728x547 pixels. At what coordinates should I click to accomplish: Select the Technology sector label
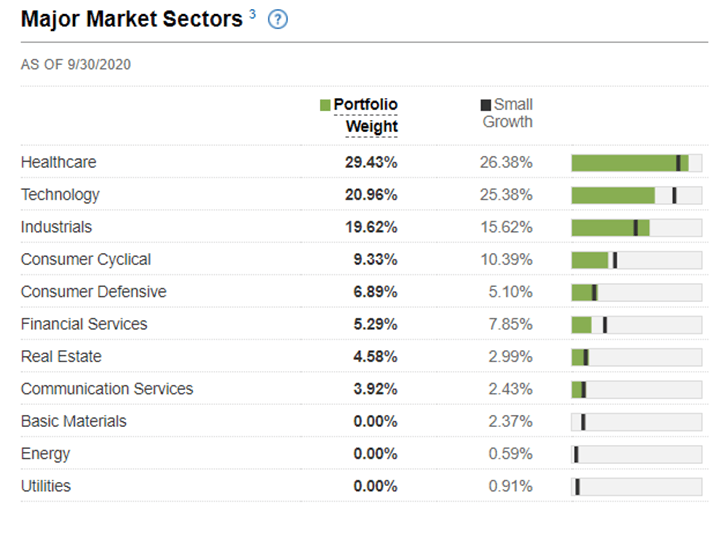(x=60, y=195)
